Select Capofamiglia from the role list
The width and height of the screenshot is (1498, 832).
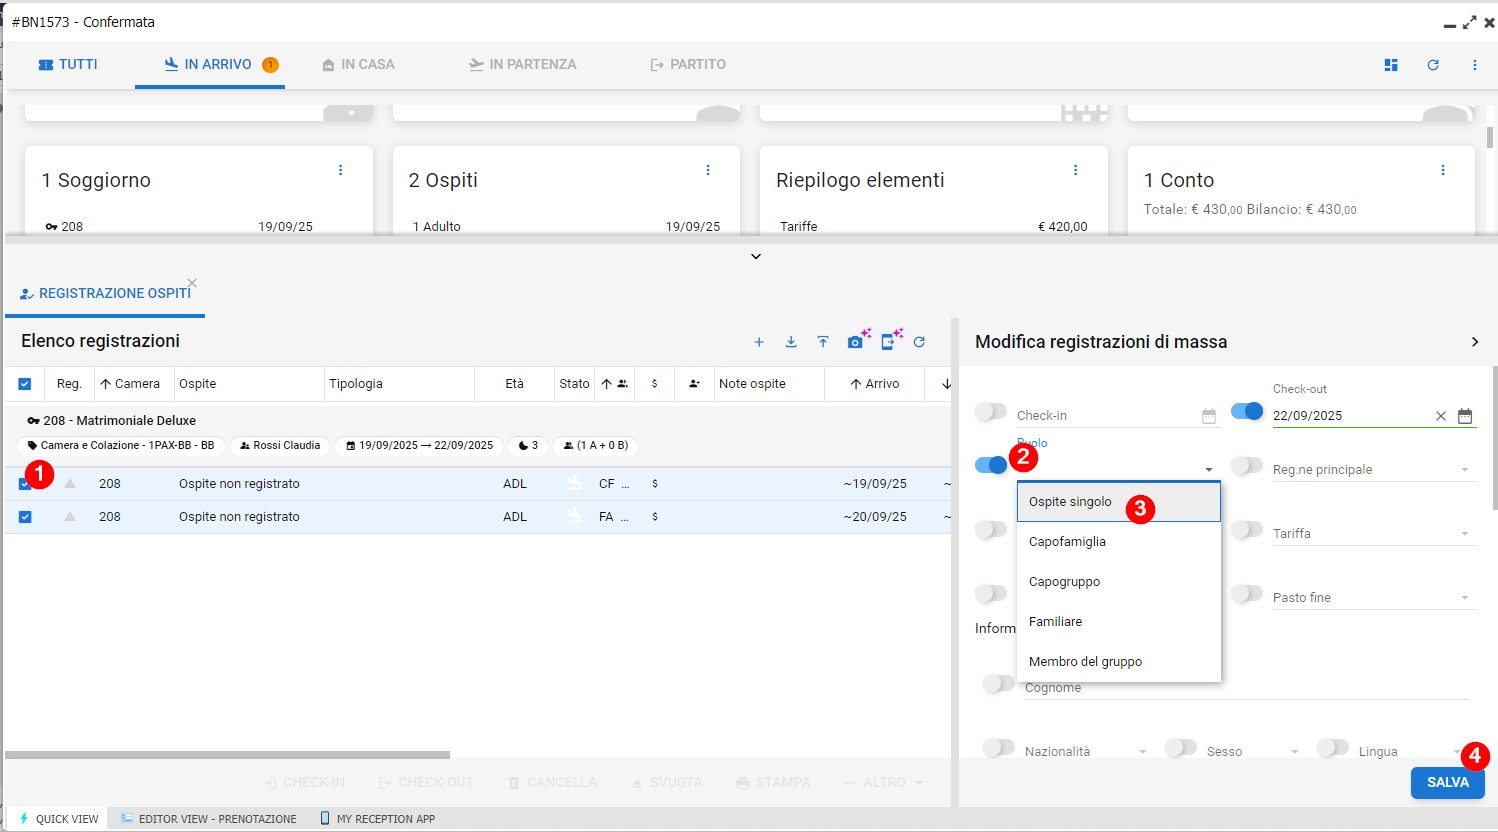coord(1067,542)
